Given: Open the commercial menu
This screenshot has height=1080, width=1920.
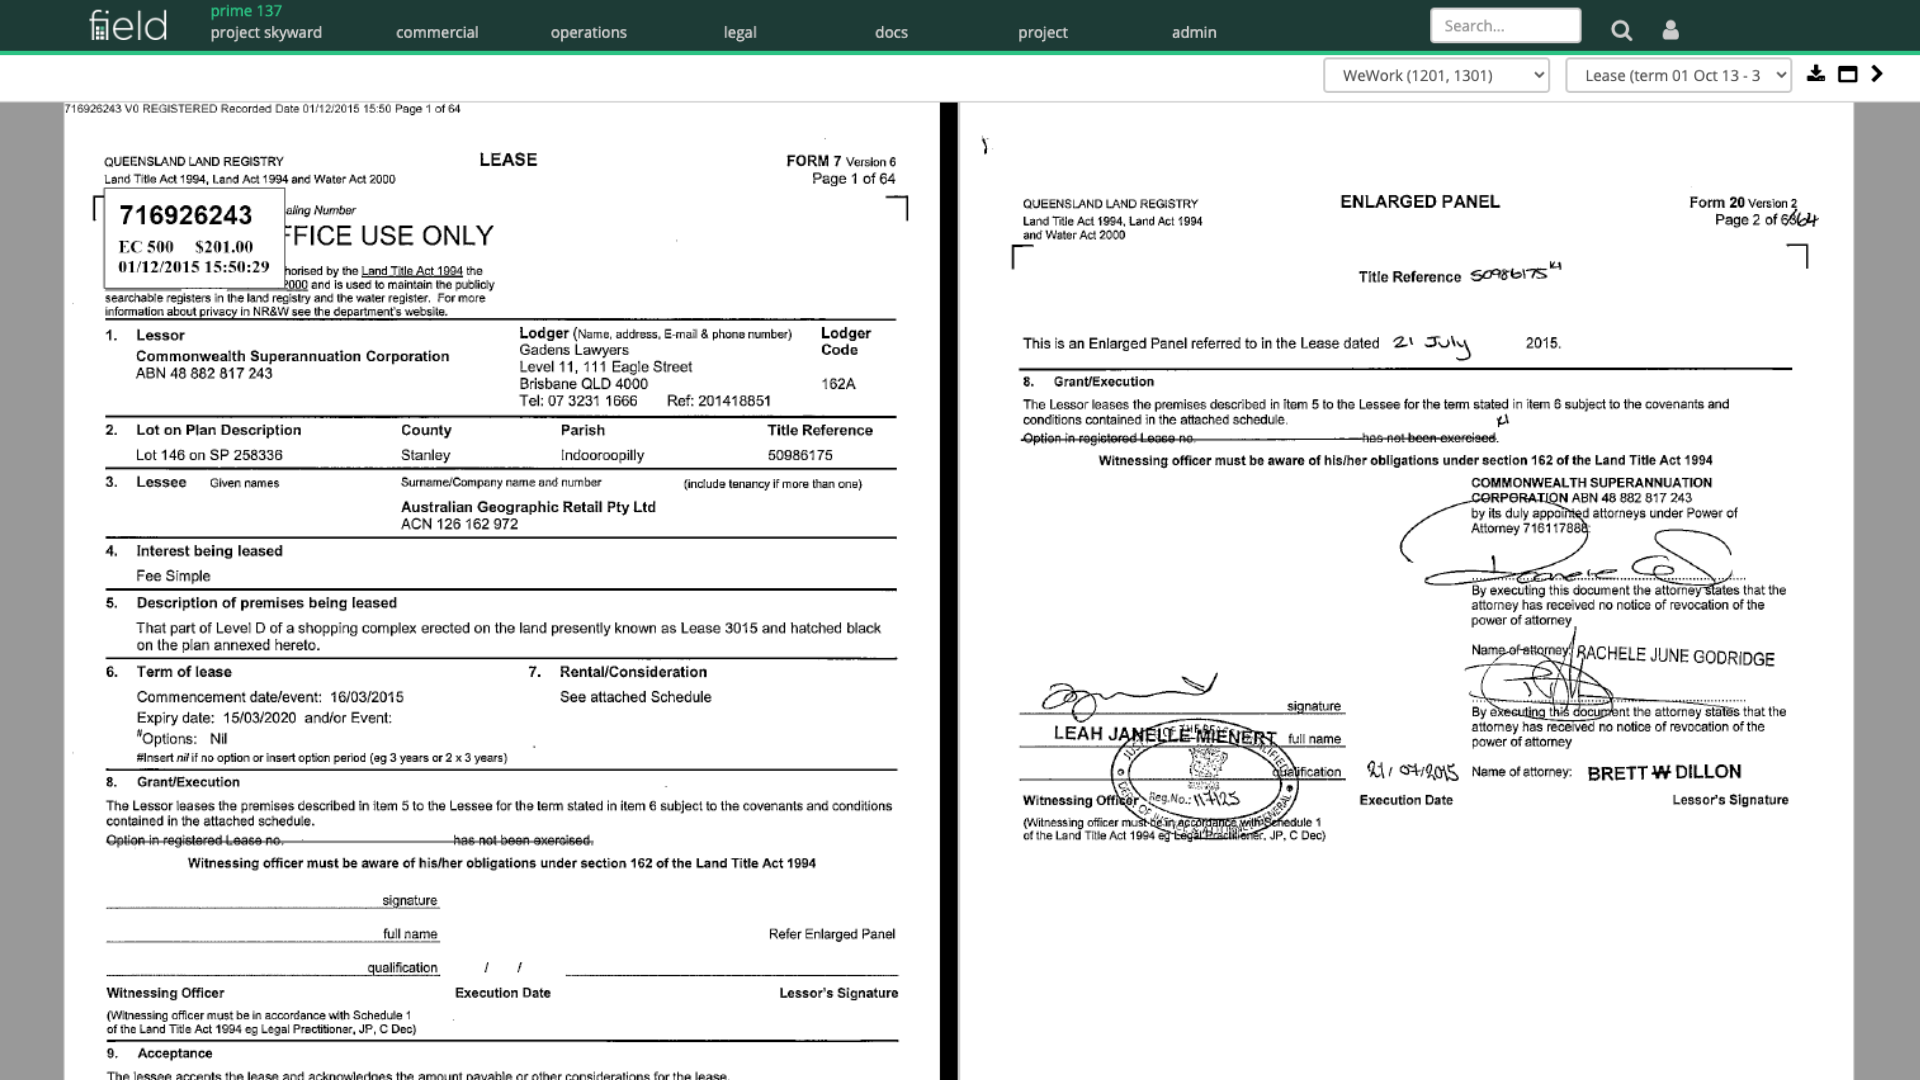Looking at the screenshot, I should click(437, 32).
